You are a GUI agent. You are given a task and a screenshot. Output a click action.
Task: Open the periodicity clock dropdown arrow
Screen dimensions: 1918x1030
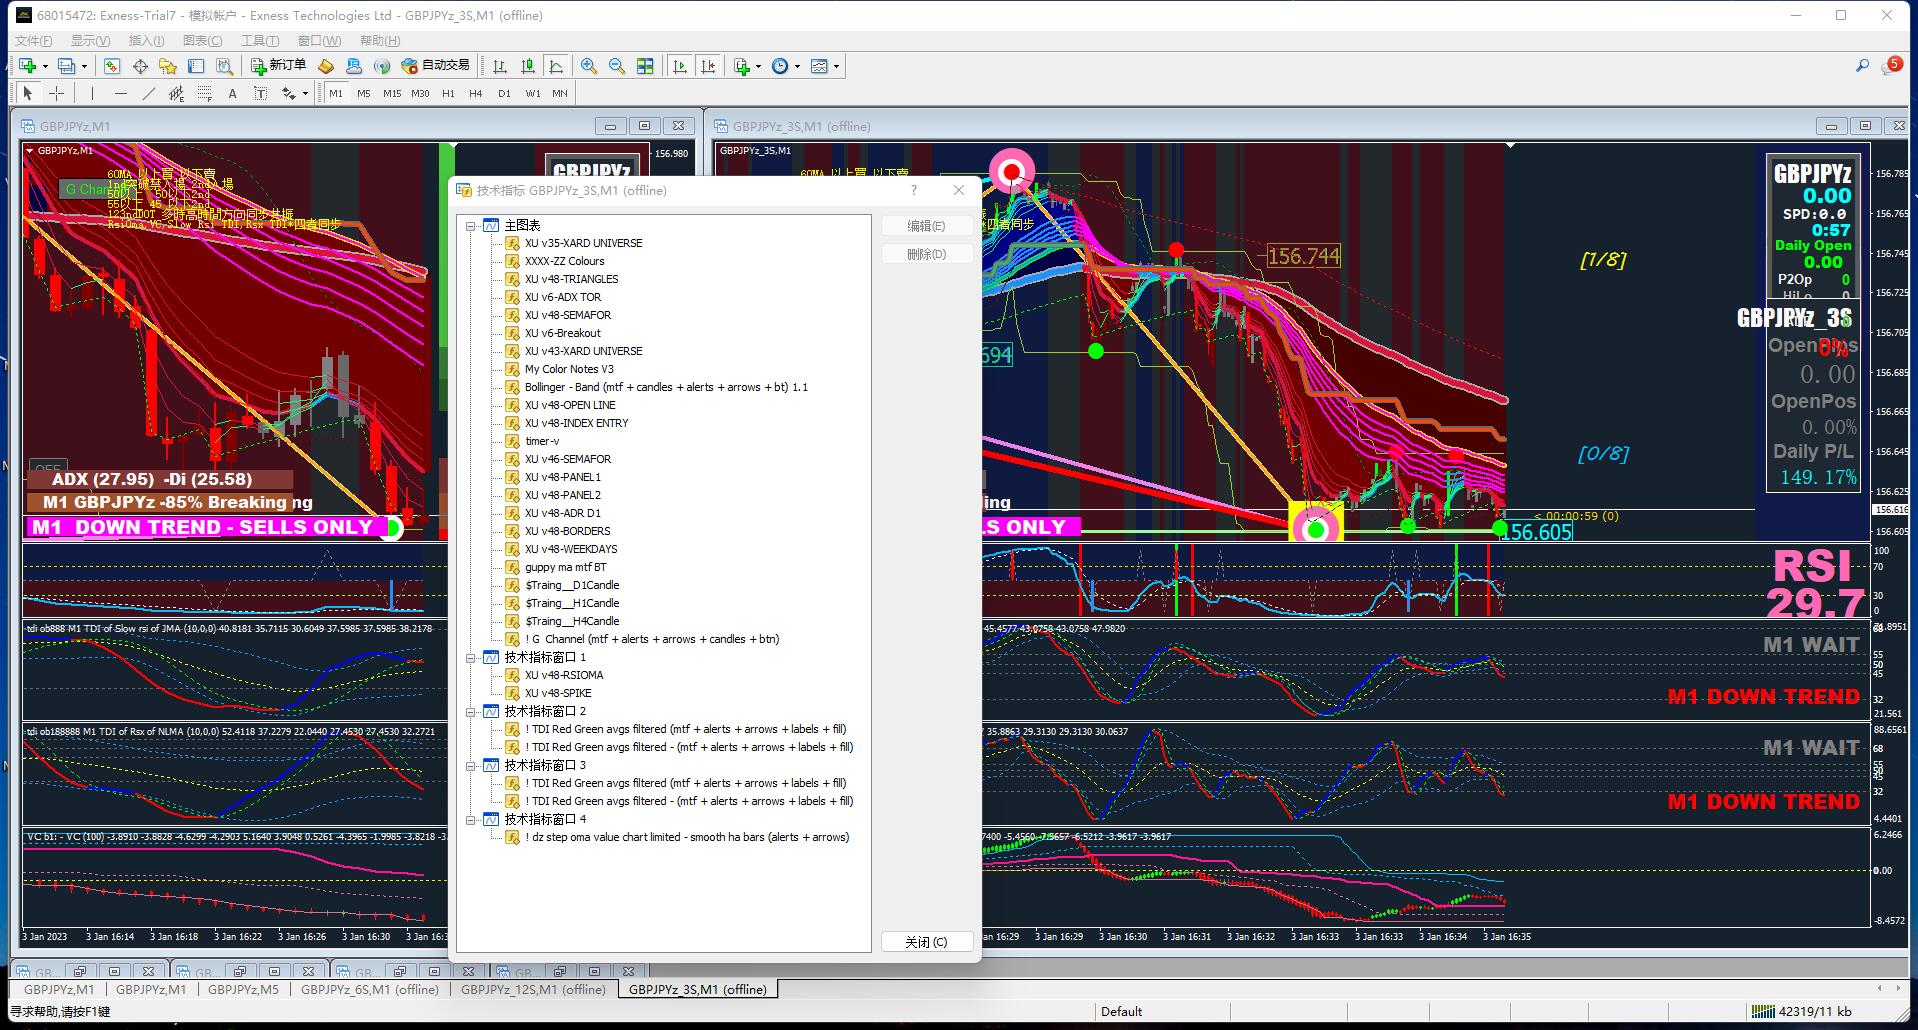(797, 66)
